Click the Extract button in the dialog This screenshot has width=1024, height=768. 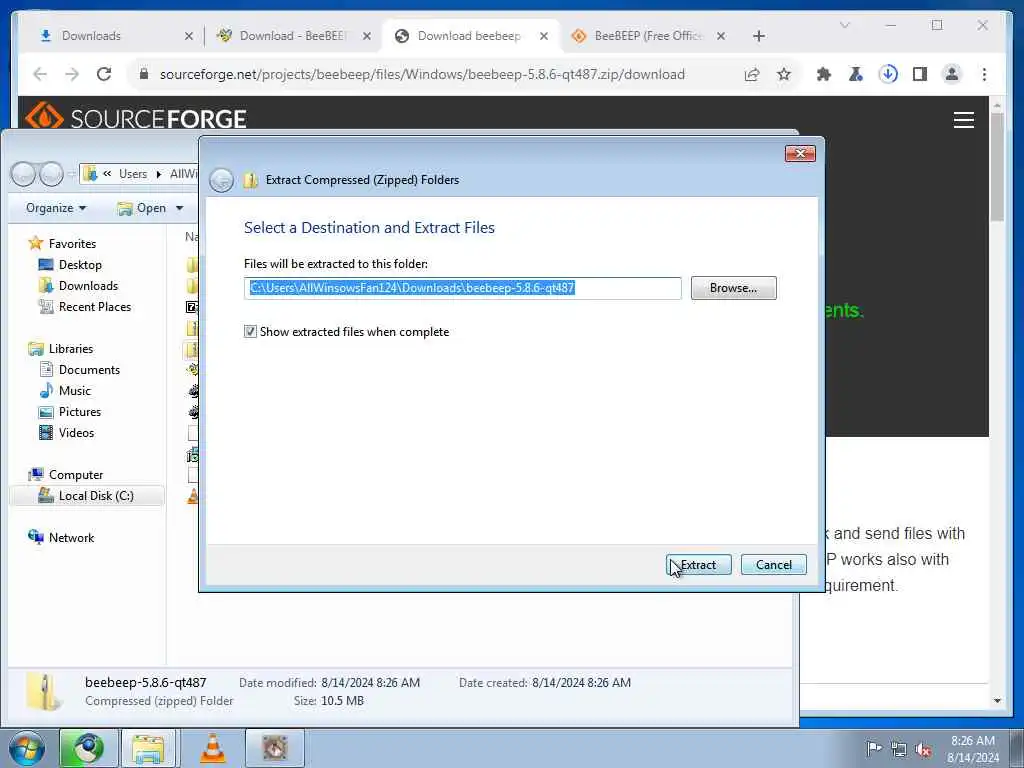pyautogui.click(x=699, y=565)
